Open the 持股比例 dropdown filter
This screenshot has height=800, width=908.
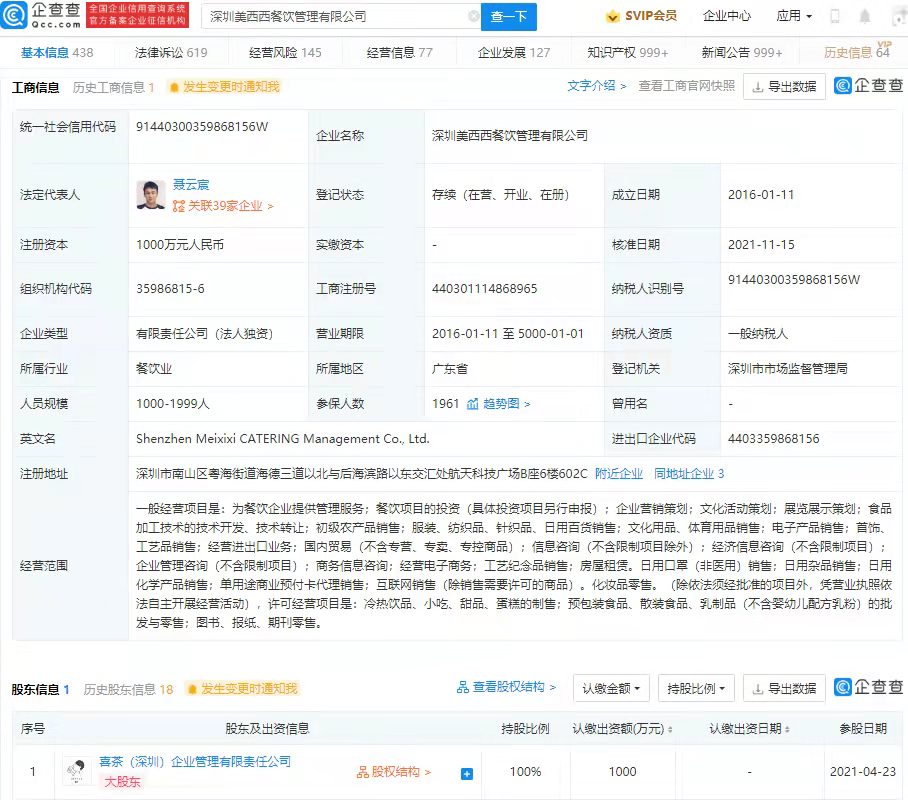click(697, 689)
